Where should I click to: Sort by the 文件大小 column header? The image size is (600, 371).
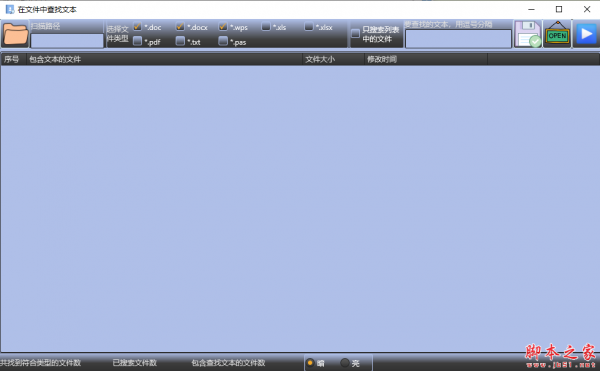[333, 59]
